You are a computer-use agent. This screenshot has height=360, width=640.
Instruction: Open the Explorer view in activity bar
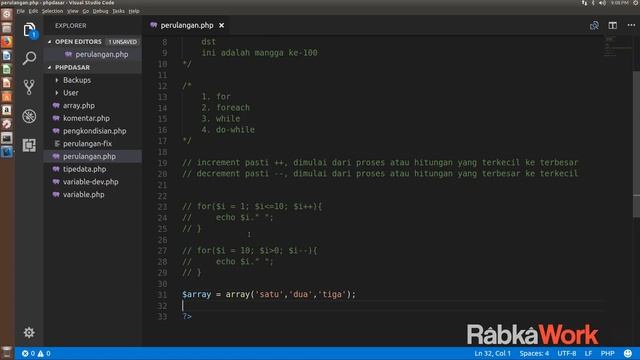(29, 30)
